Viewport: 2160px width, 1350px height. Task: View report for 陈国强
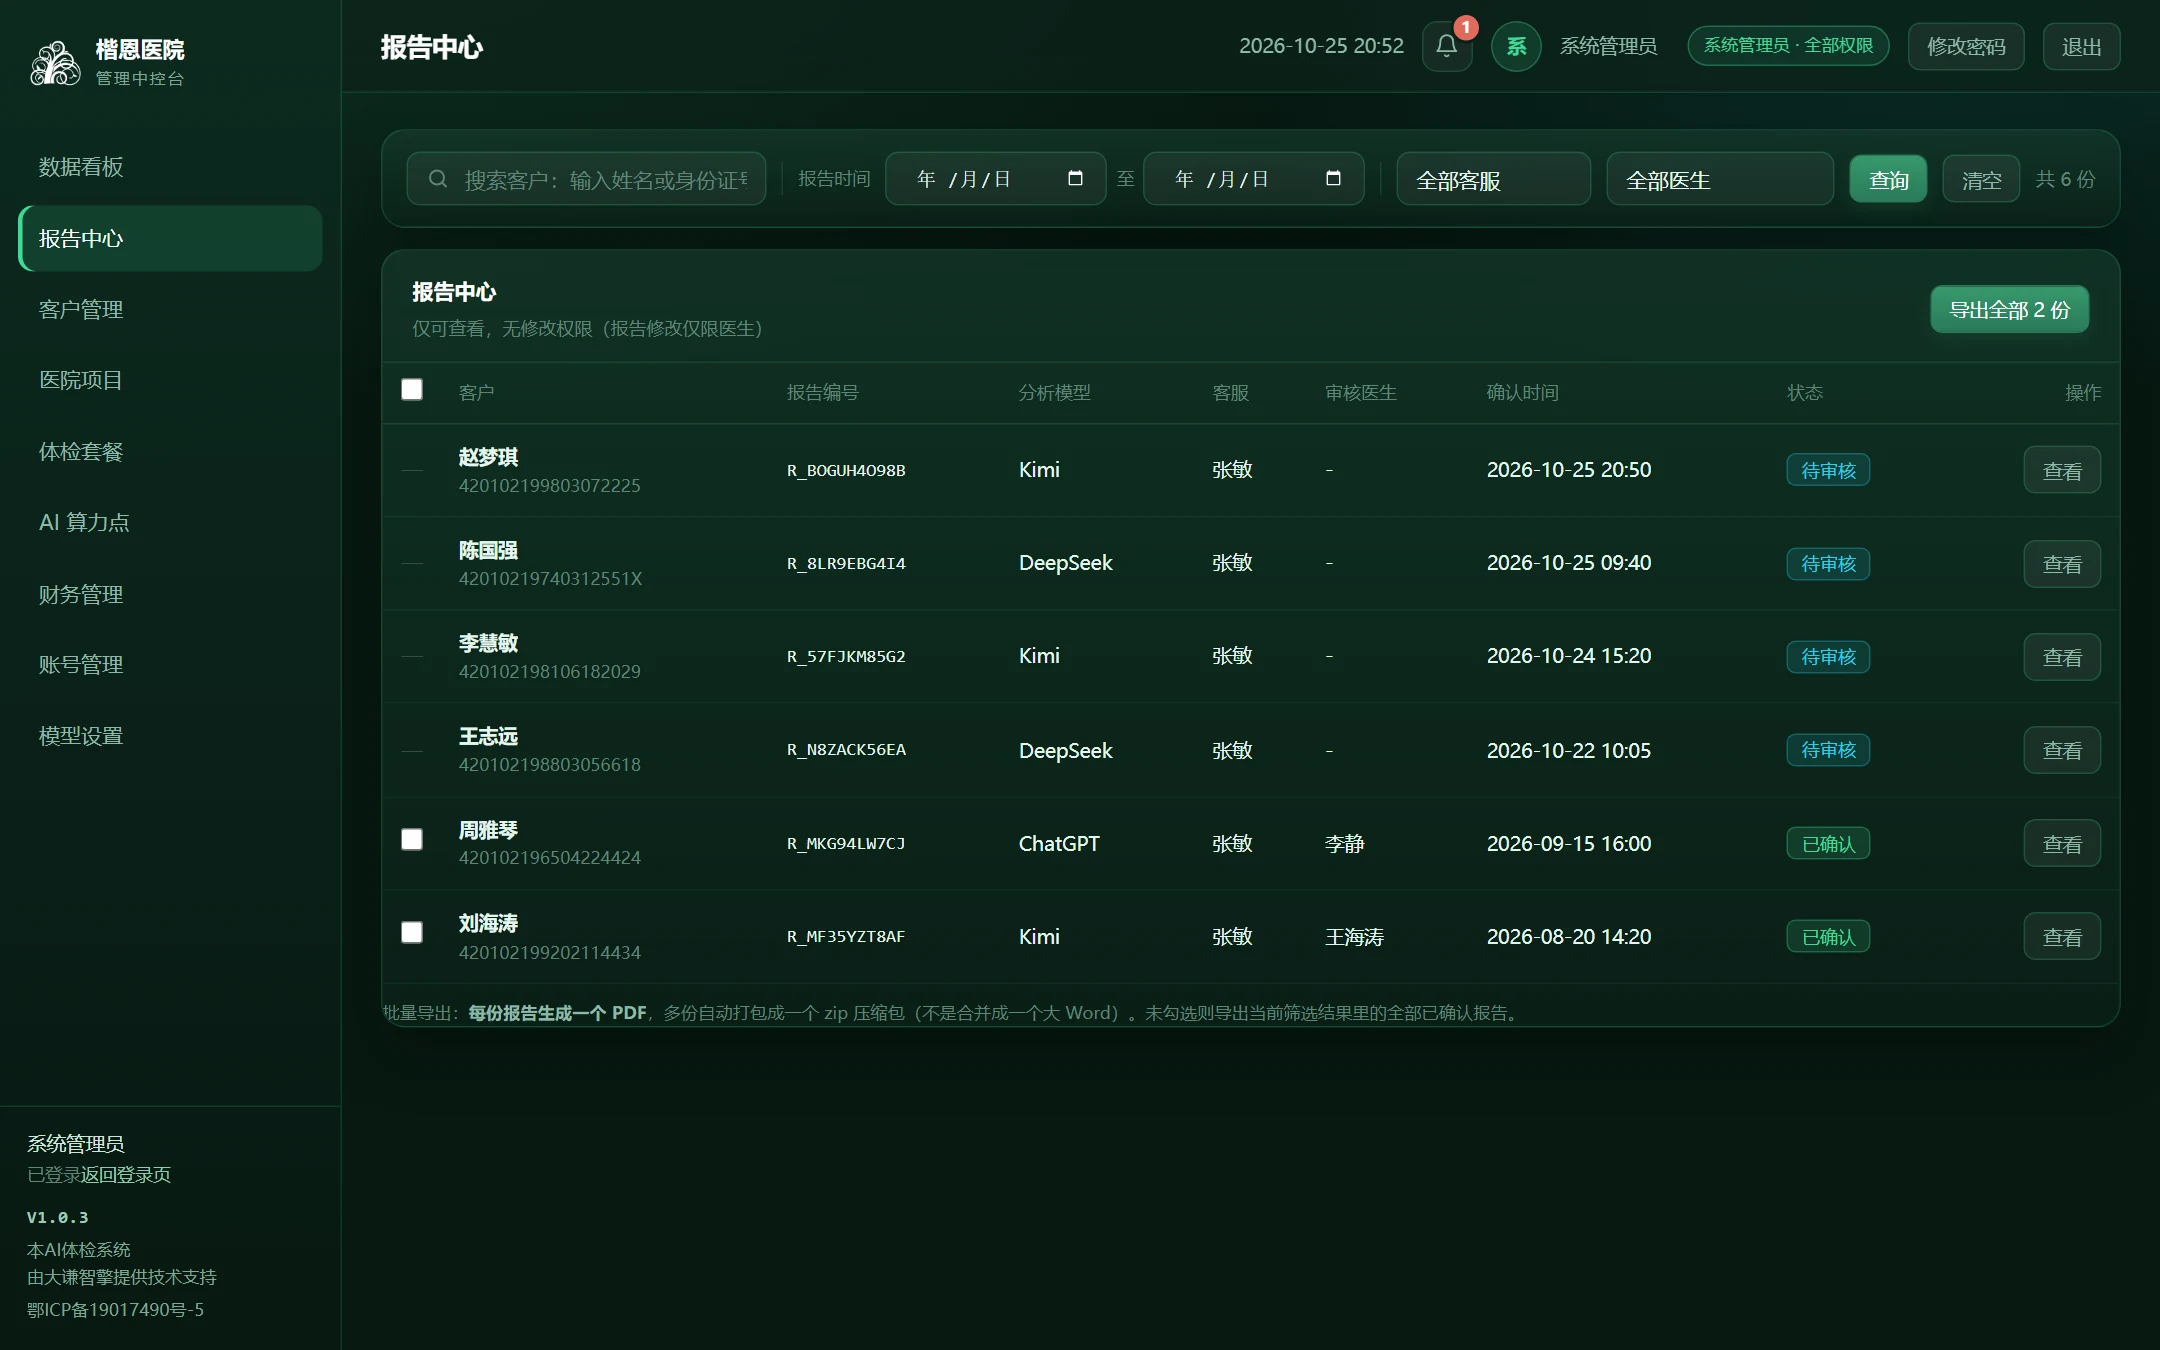tap(2062, 564)
